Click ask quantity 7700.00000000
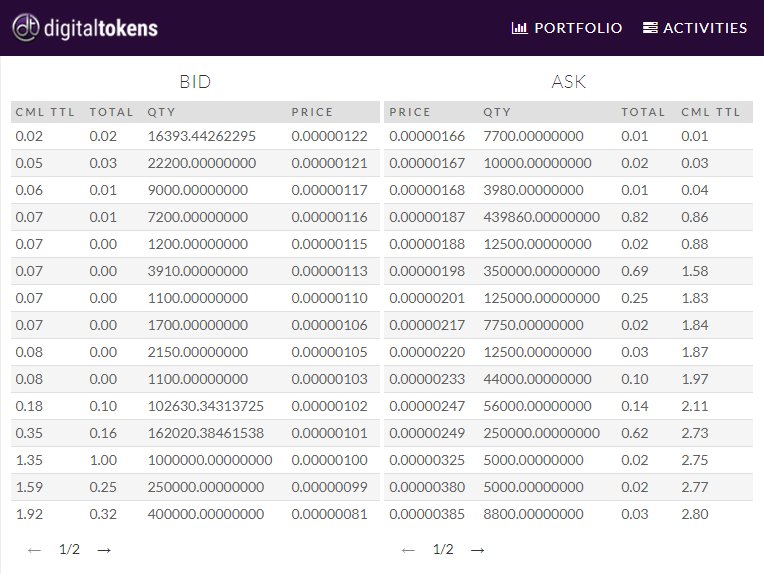 click(x=533, y=136)
